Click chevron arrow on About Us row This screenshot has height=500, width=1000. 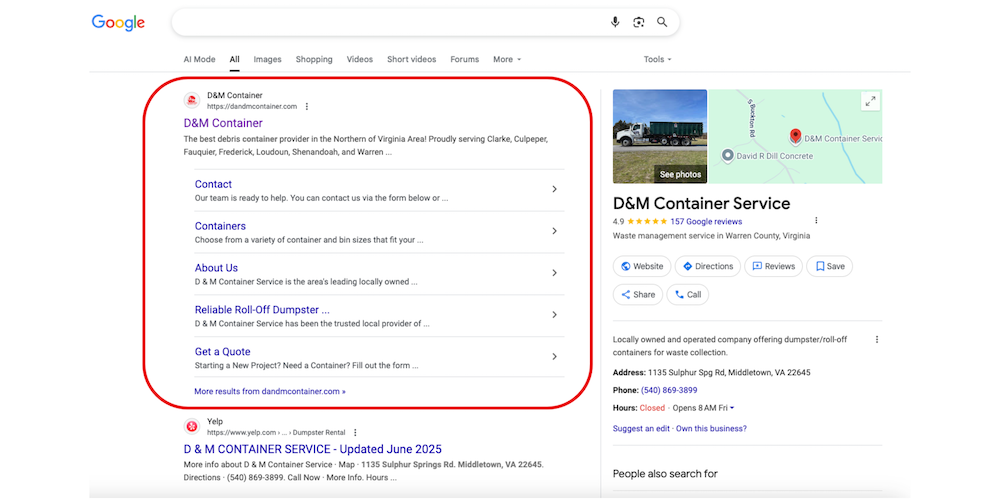pos(554,273)
